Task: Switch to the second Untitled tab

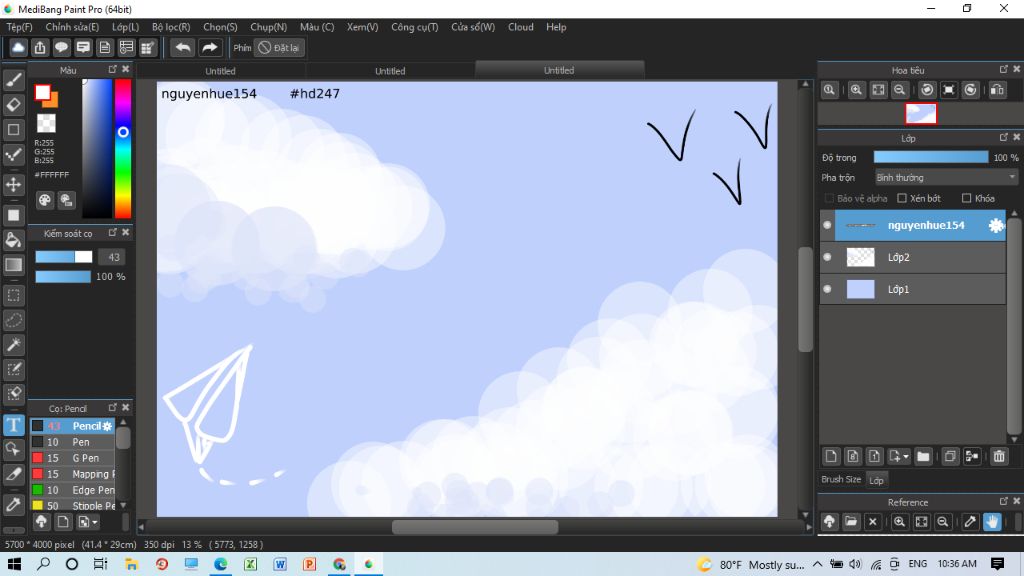Action: 390,71
